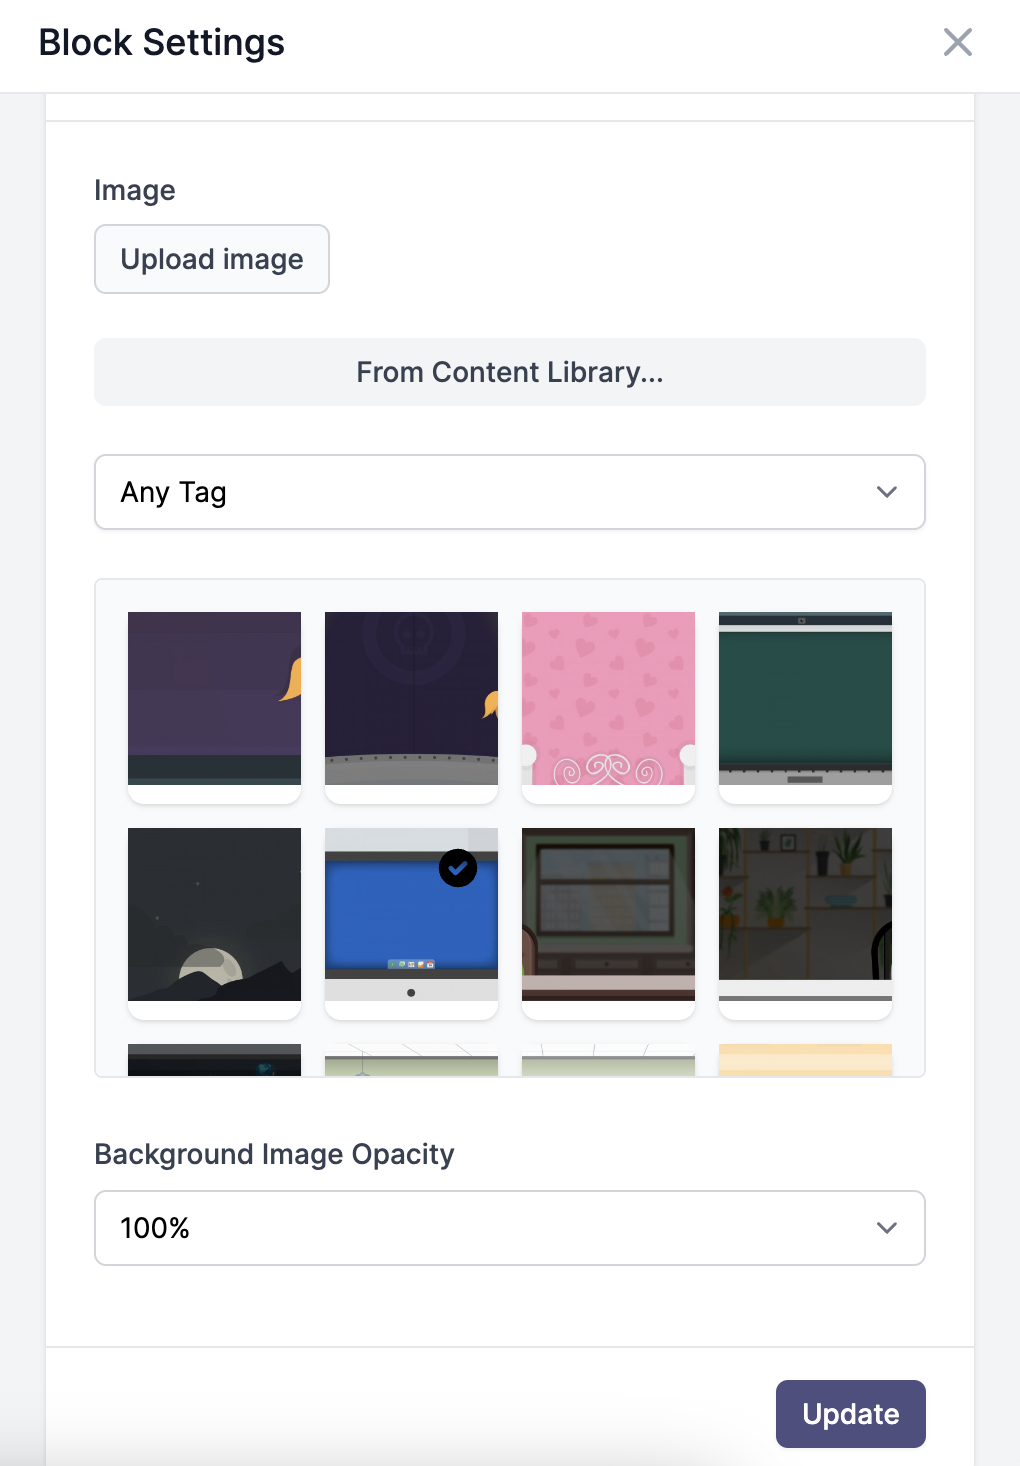Choose the classroom window background
Viewport: 1020px width, 1466px height.
608,915
